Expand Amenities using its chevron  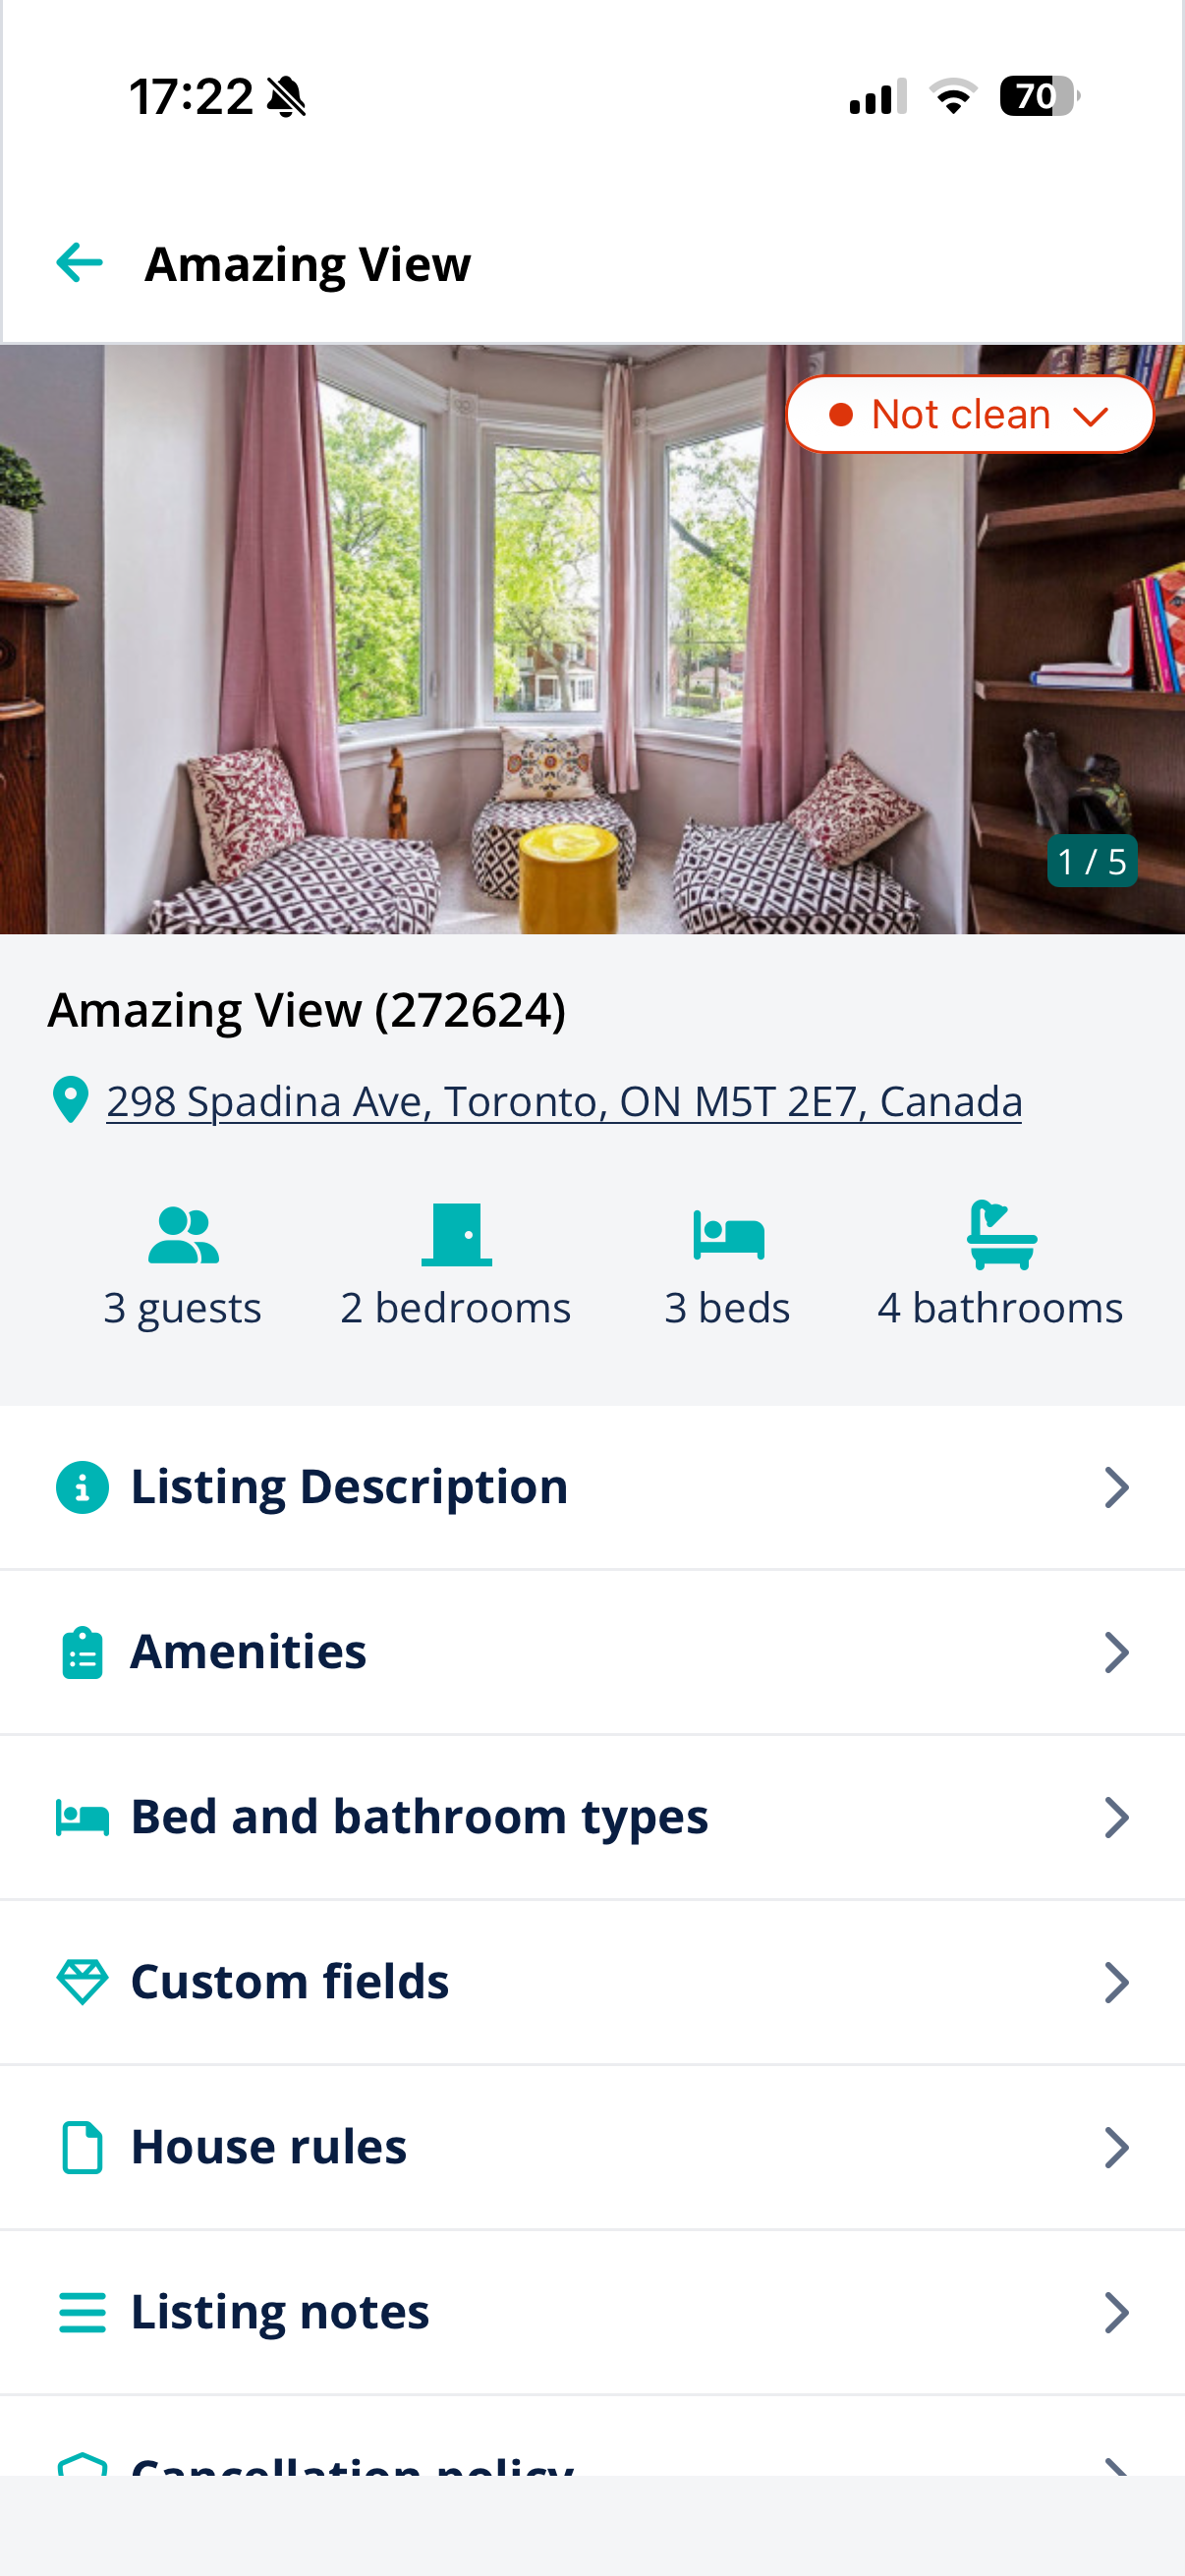1116,1652
